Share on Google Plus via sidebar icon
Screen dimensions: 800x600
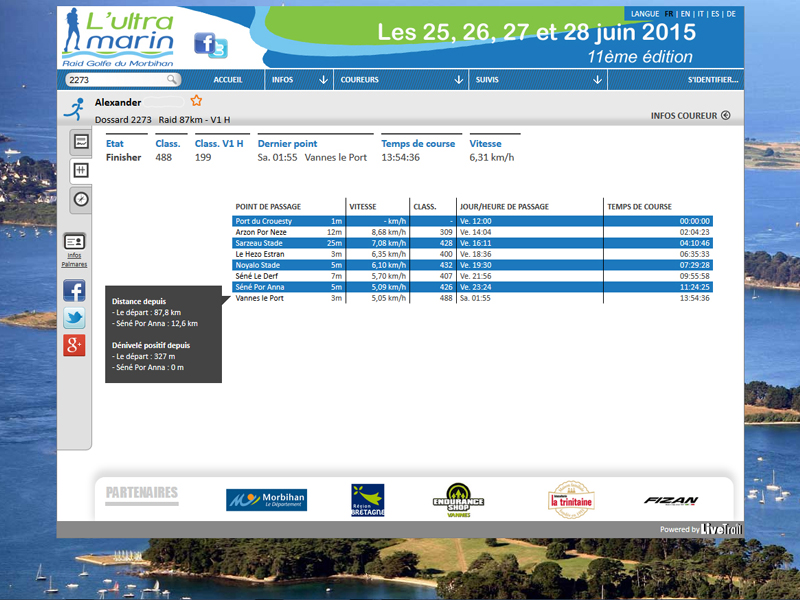(x=74, y=346)
